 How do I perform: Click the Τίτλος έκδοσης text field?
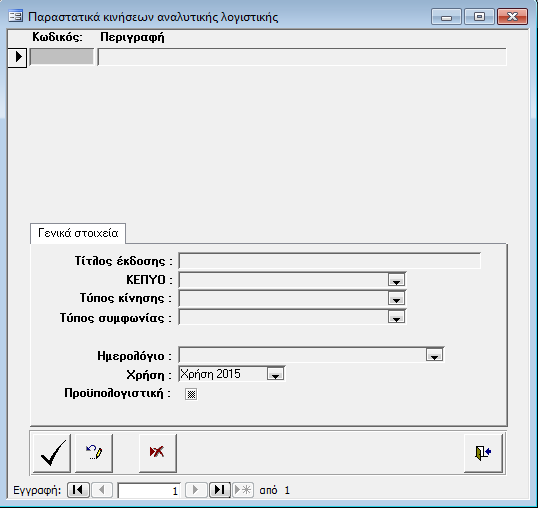tap(329, 261)
